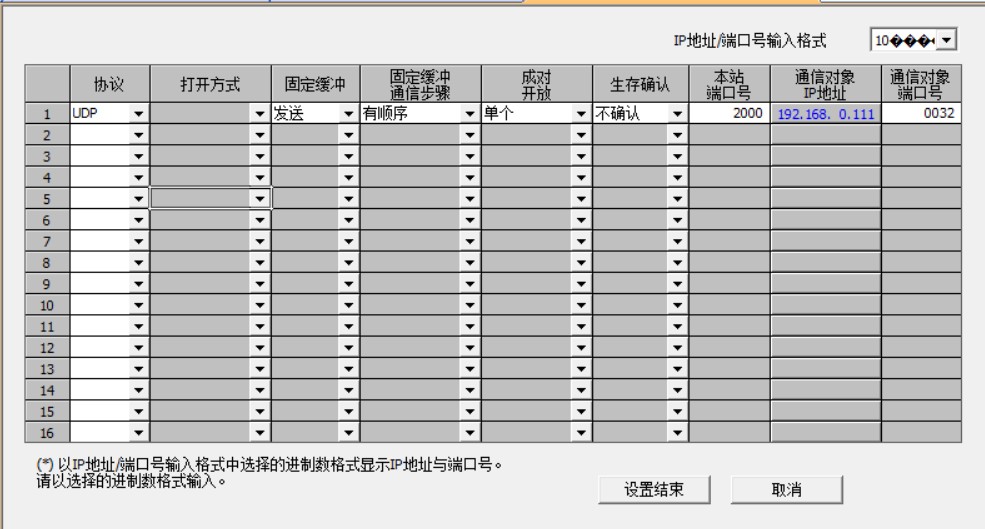The image size is (985, 529).
Task: Click the 协议 column header
Action: (x=109, y=84)
